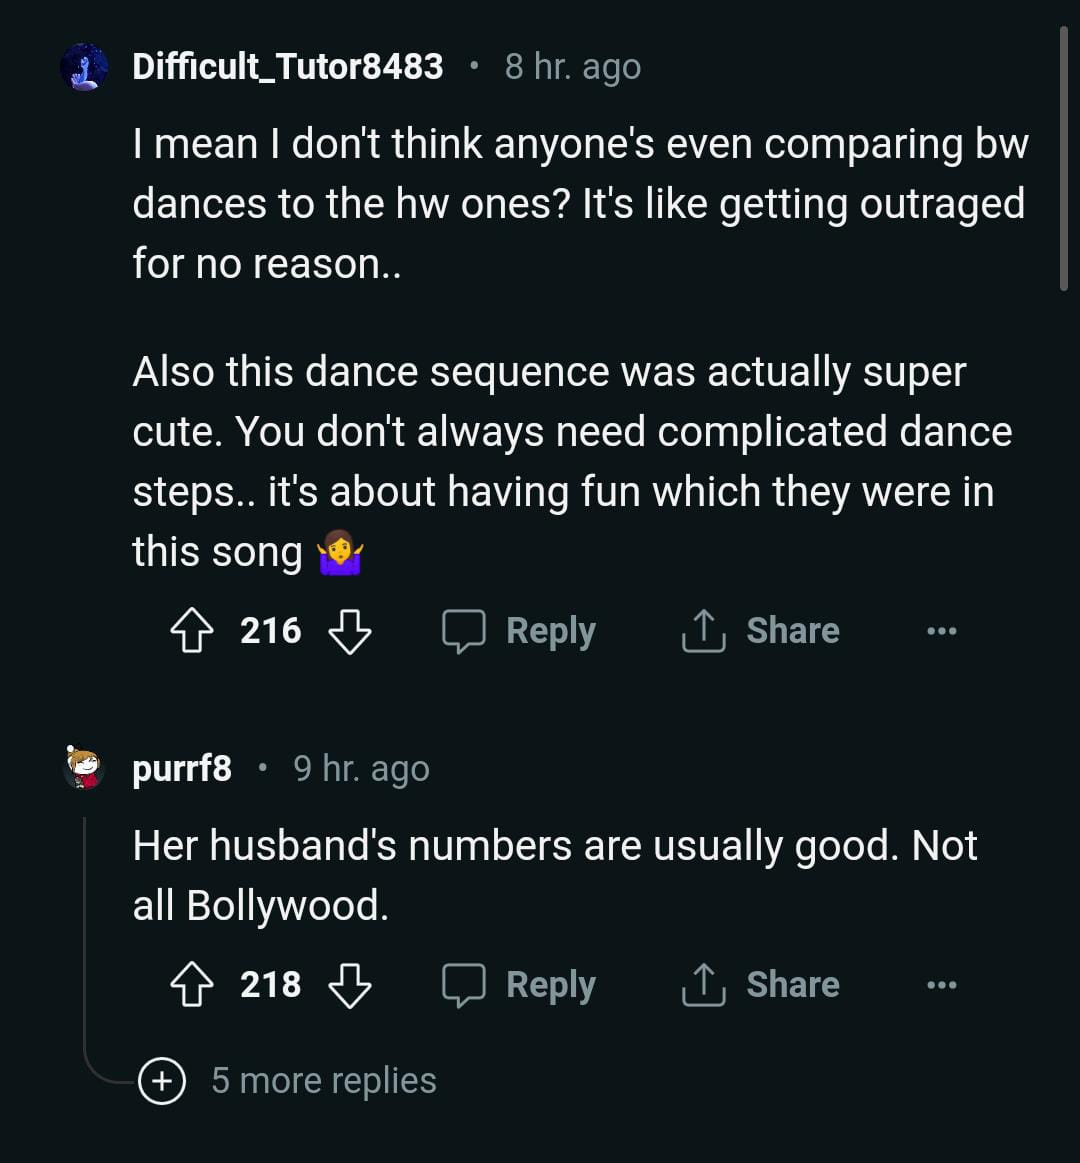Screen dimensions: 1080x1163
Task: Click the speech bubble icon under purrf8's comment
Action: coord(464,985)
